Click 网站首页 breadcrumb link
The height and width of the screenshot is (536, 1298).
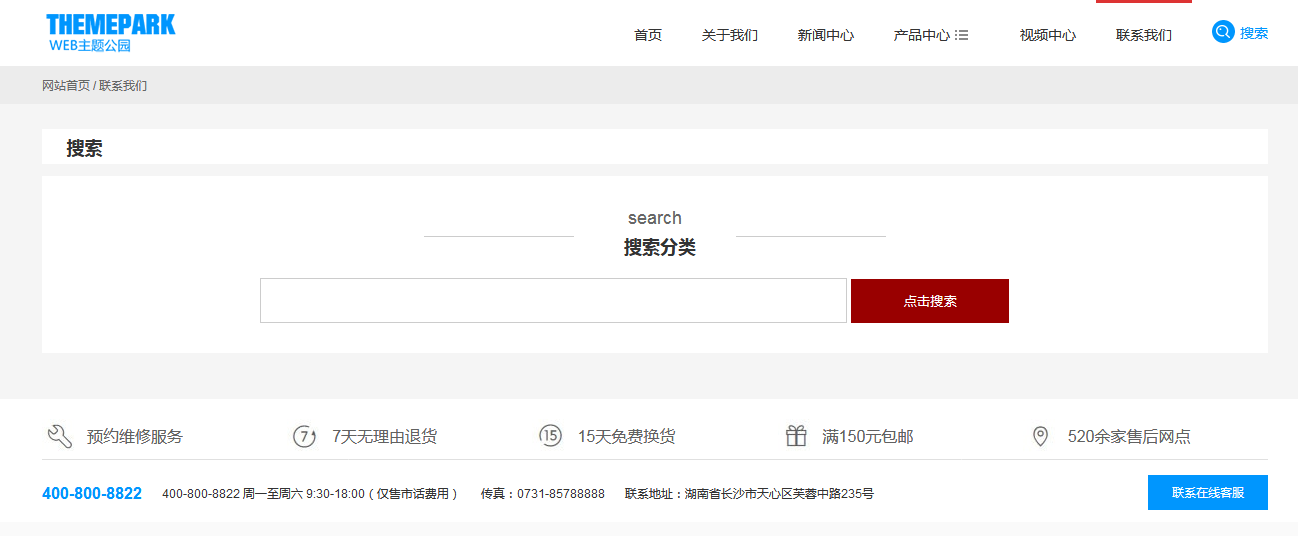coord(66,86)
